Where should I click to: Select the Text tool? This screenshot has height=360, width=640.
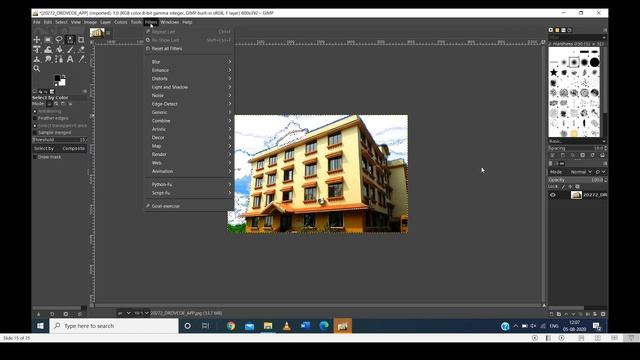tap(70, 59)
